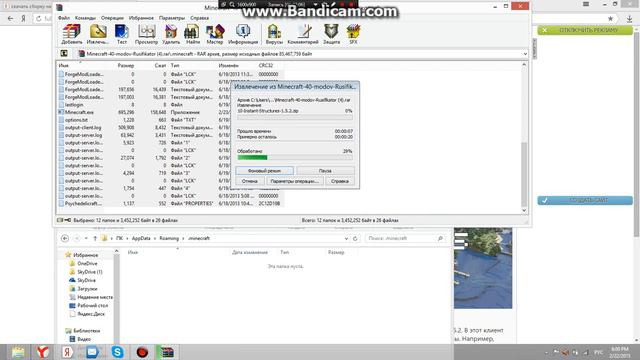Image resolution: width=640 pixels, height=360 pixels.
Task: Click the refresh icon beside Explorer address bar
Action: (355, 238)
